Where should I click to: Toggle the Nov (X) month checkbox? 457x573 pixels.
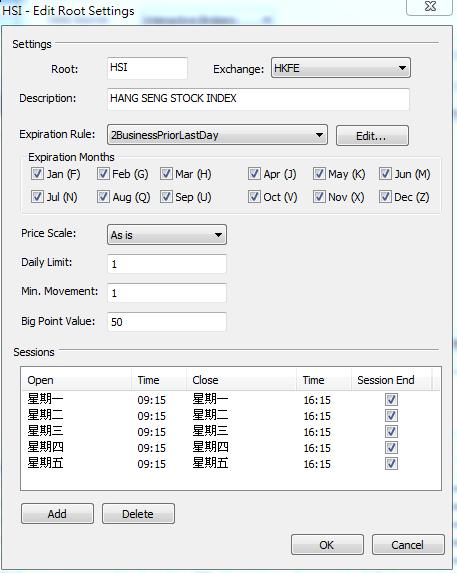point(319,197)
